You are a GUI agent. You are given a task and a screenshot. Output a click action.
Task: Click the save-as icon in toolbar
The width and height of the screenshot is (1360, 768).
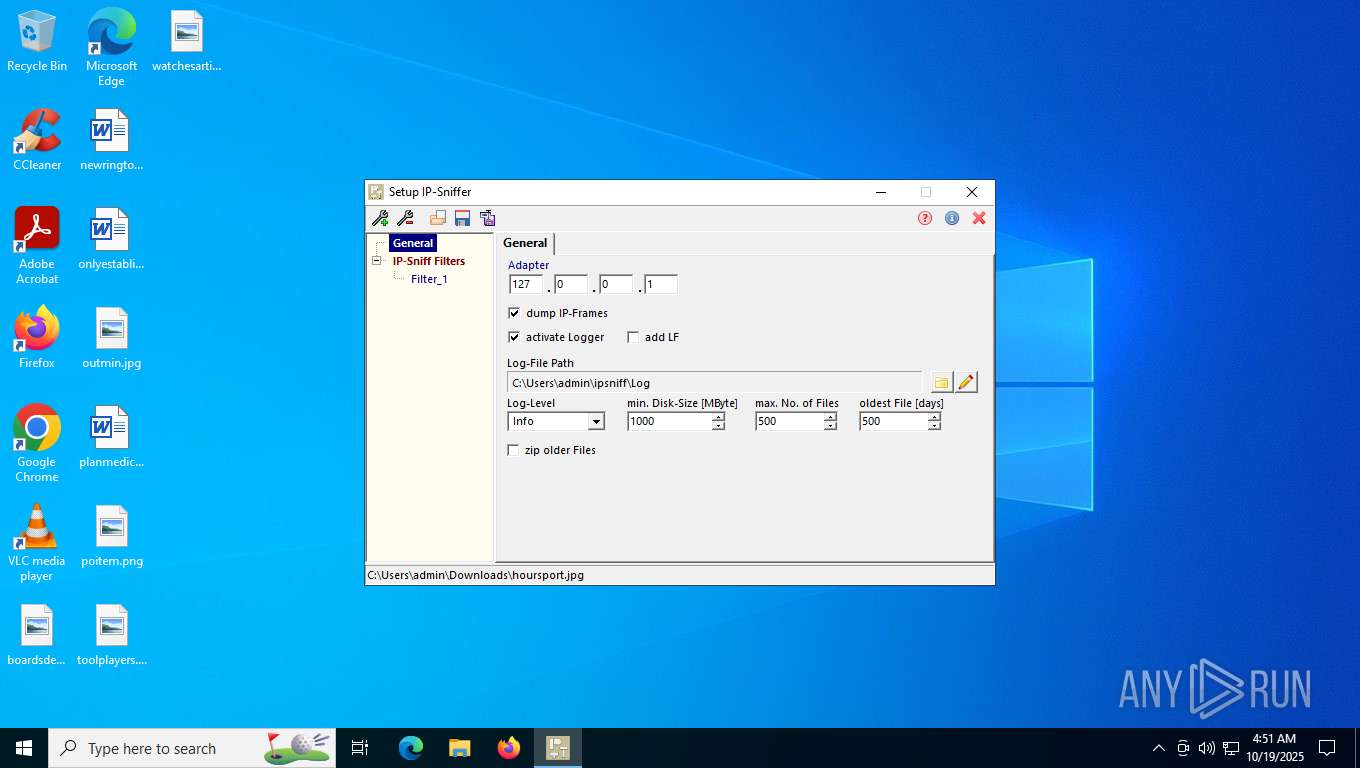[487, 218]
